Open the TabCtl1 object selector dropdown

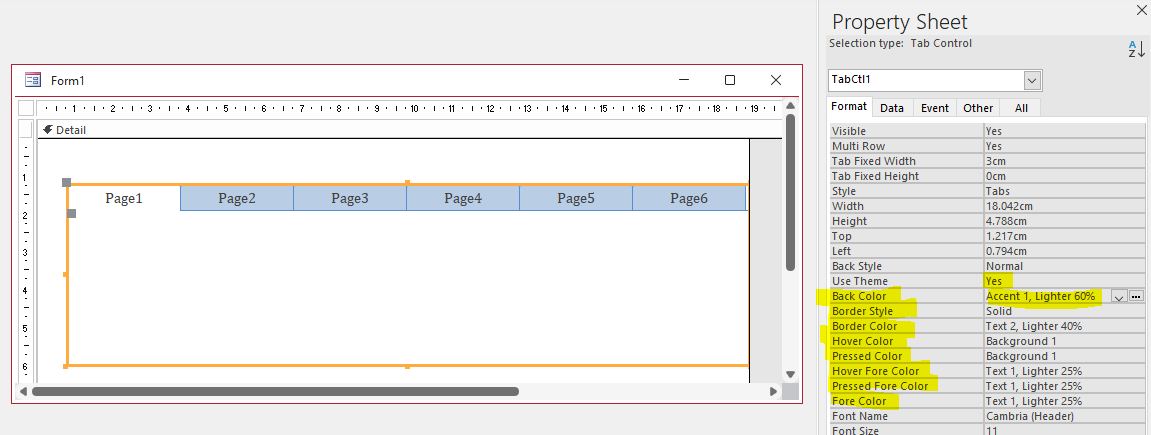pos(1033,80)
